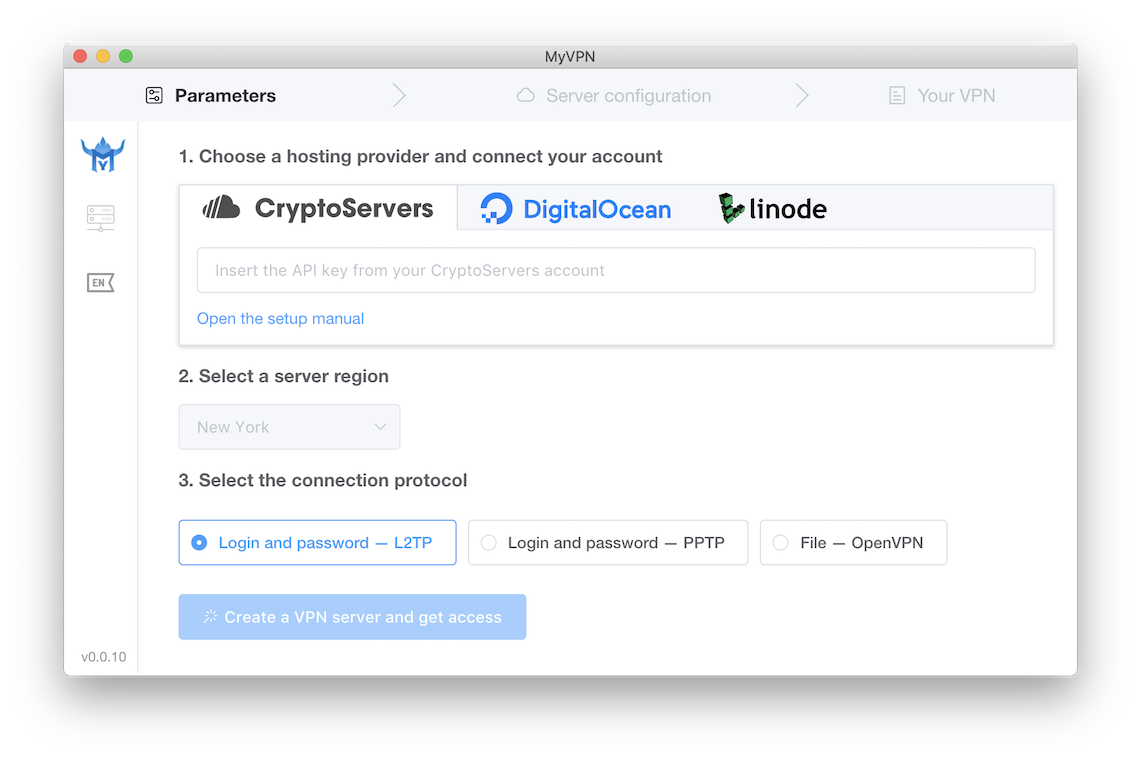
Task: Click the CryptoServers cloud logo
Action: (221, 208)
